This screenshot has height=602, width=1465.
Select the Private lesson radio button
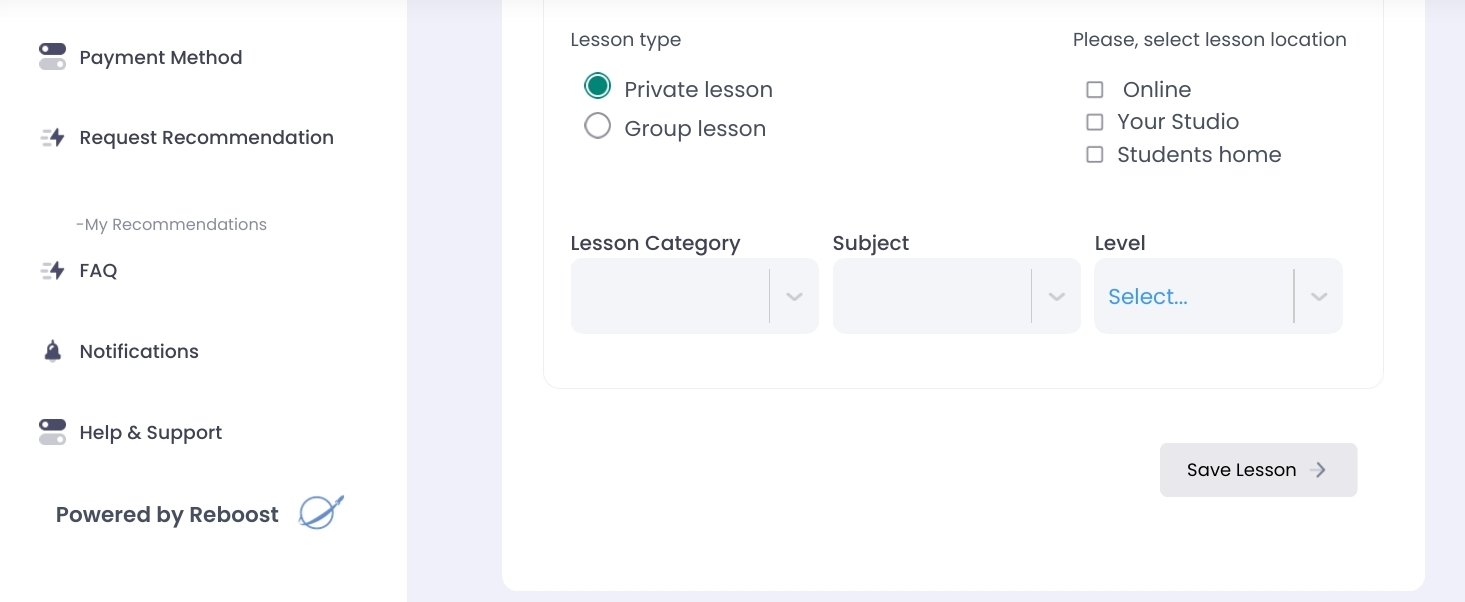pos(597,87)
